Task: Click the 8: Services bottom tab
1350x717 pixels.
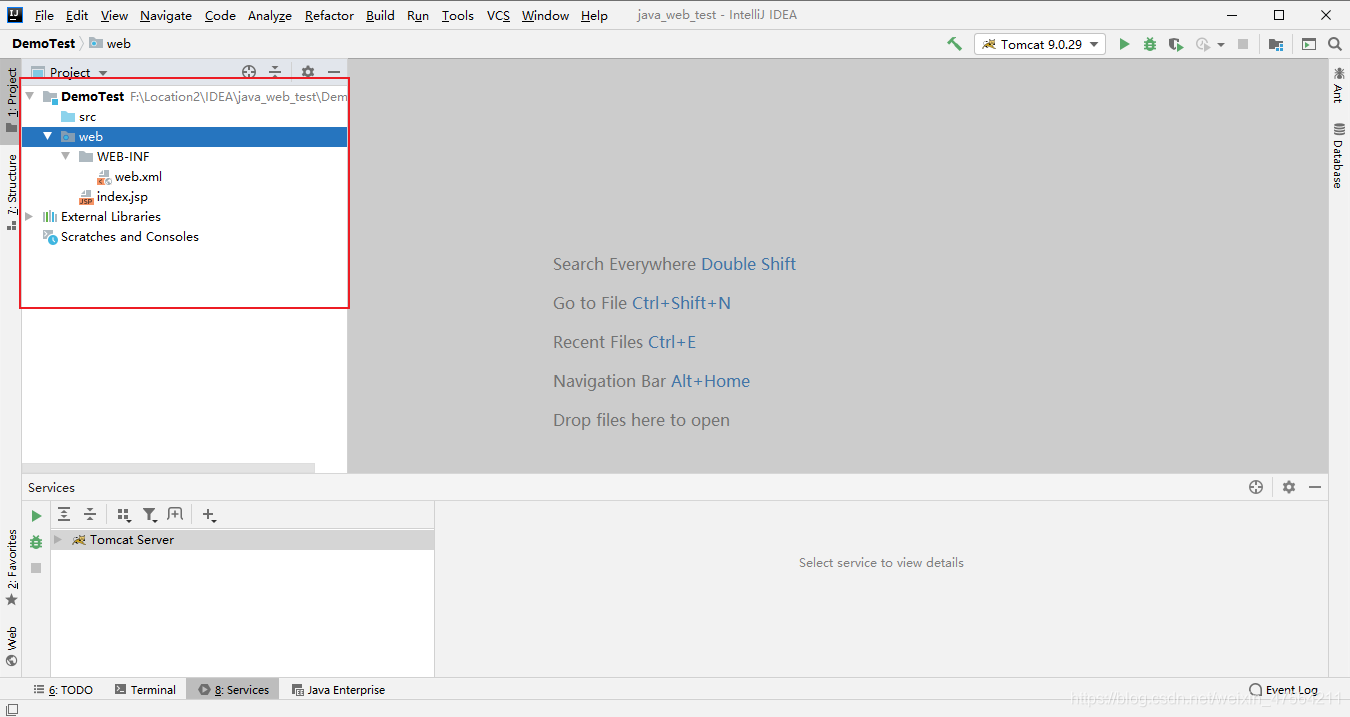Action: pyautogui.click(x=233, y=690)
